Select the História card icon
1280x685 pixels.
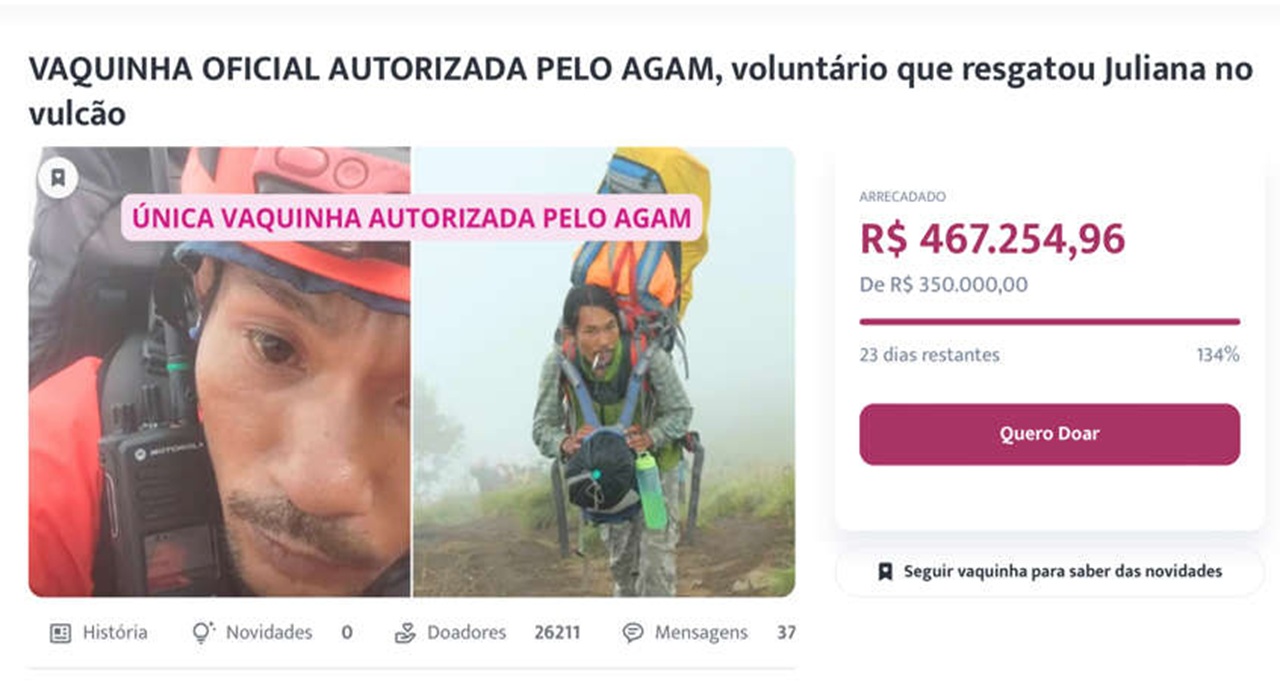[62, 632]
